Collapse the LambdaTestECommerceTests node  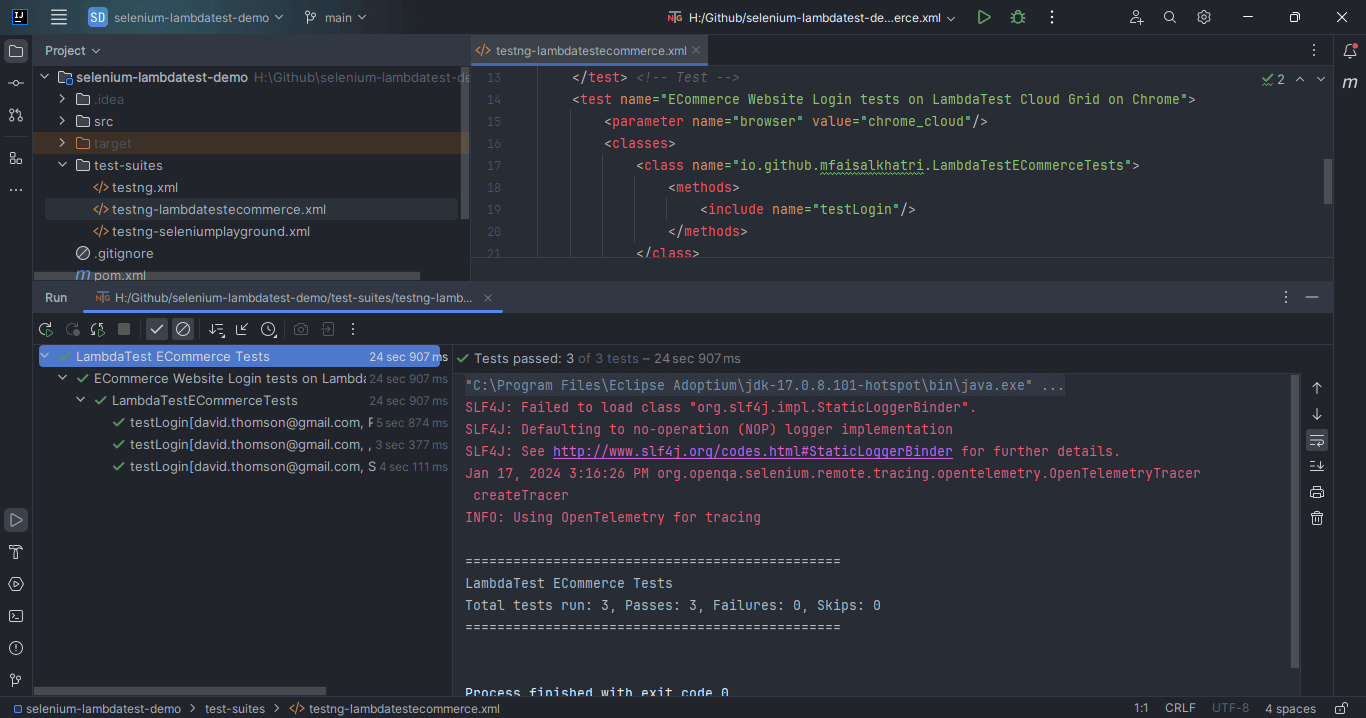pos(80,400)
